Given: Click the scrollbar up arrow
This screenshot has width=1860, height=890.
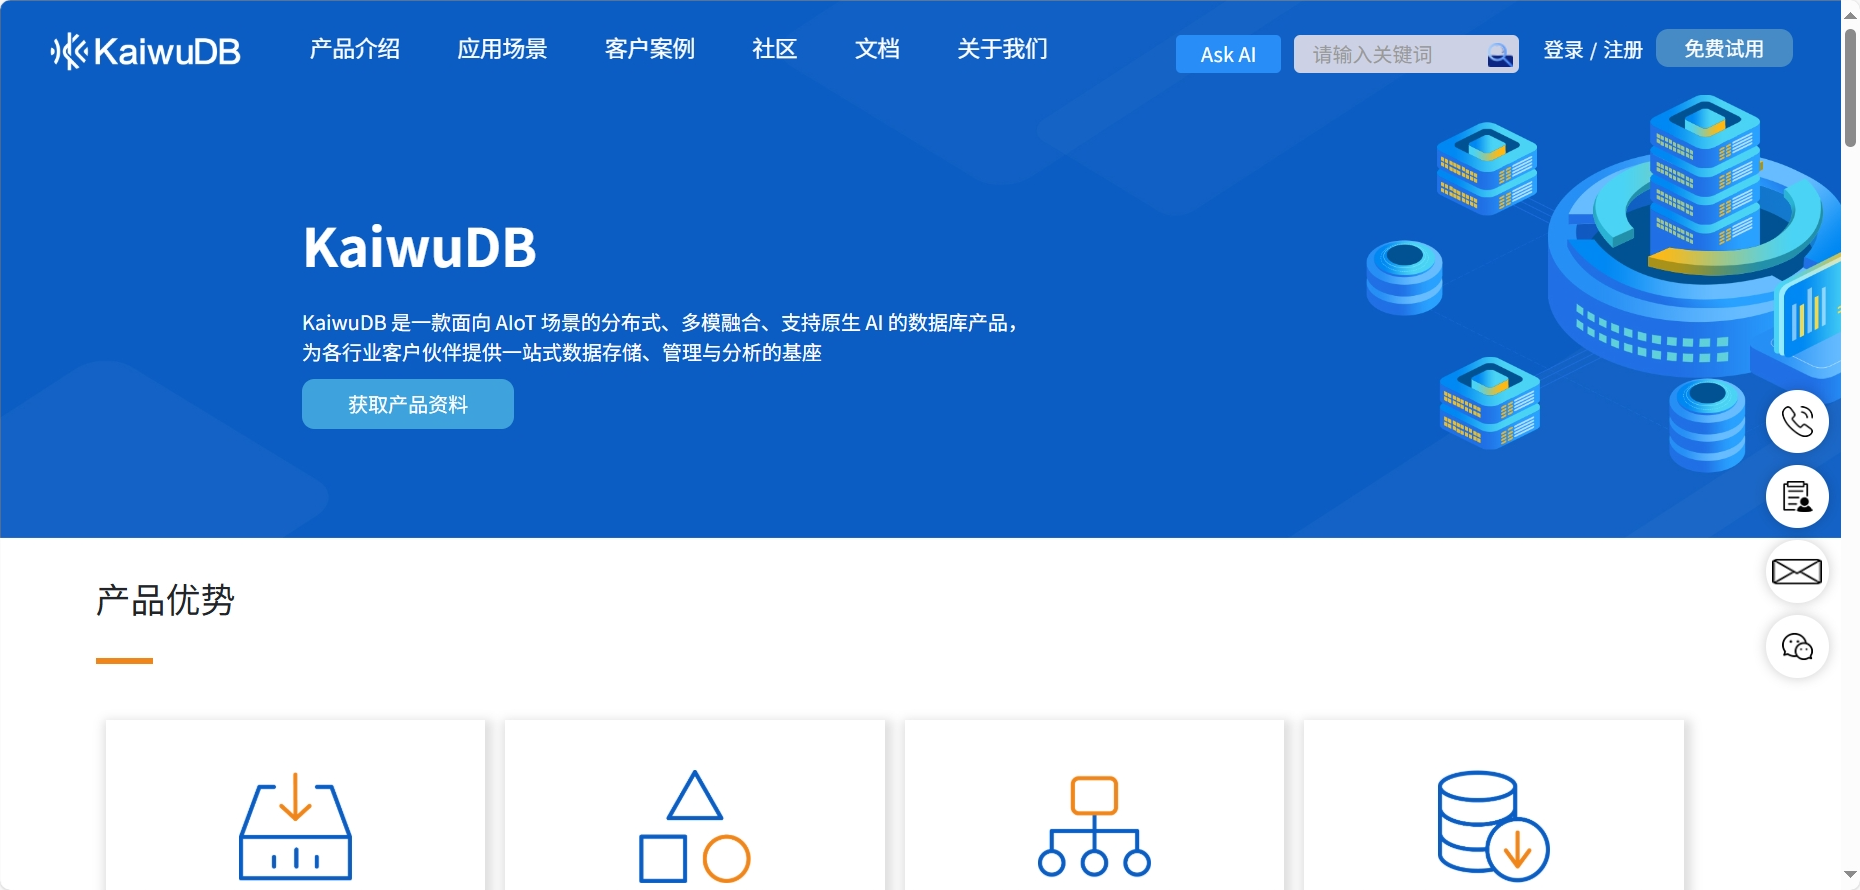Looking at the screenshot, I should [1850, 13].
